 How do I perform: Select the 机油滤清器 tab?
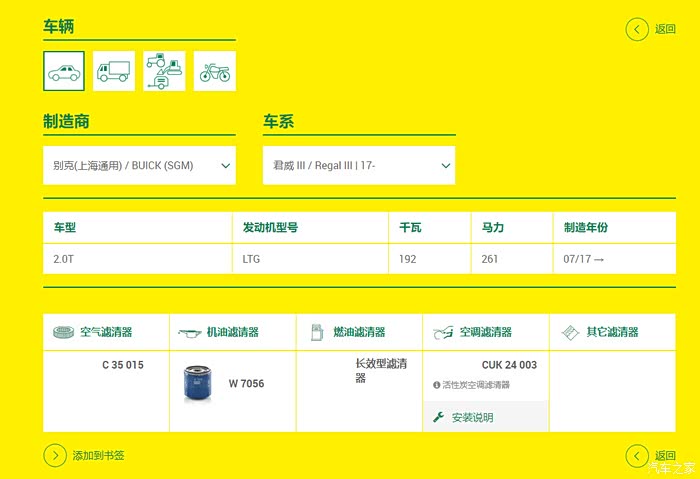click(x=232, y=332)
